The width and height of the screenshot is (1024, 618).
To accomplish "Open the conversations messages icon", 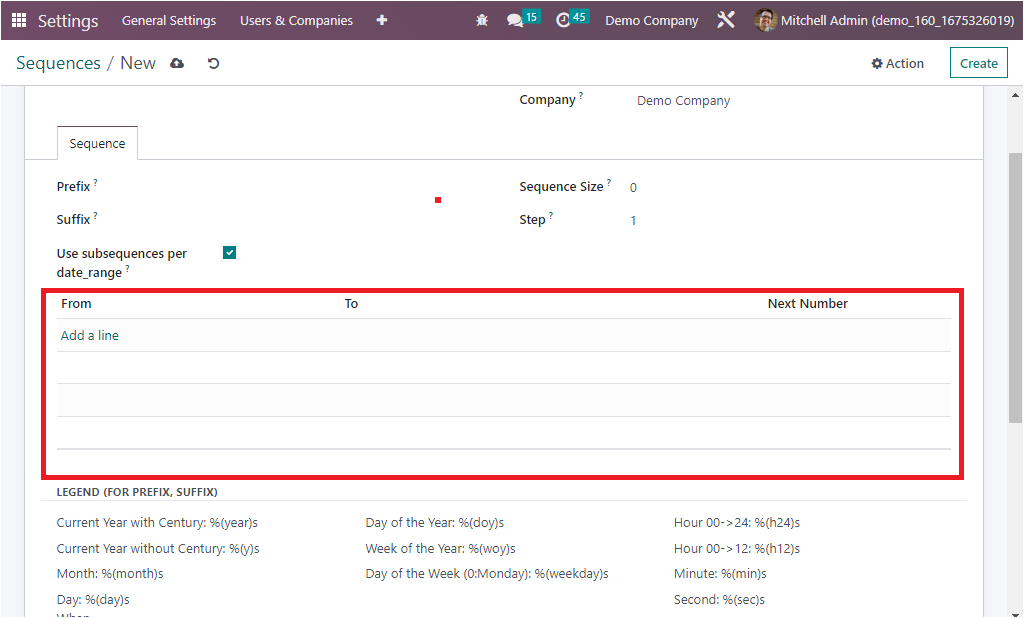I will point(515,20).
